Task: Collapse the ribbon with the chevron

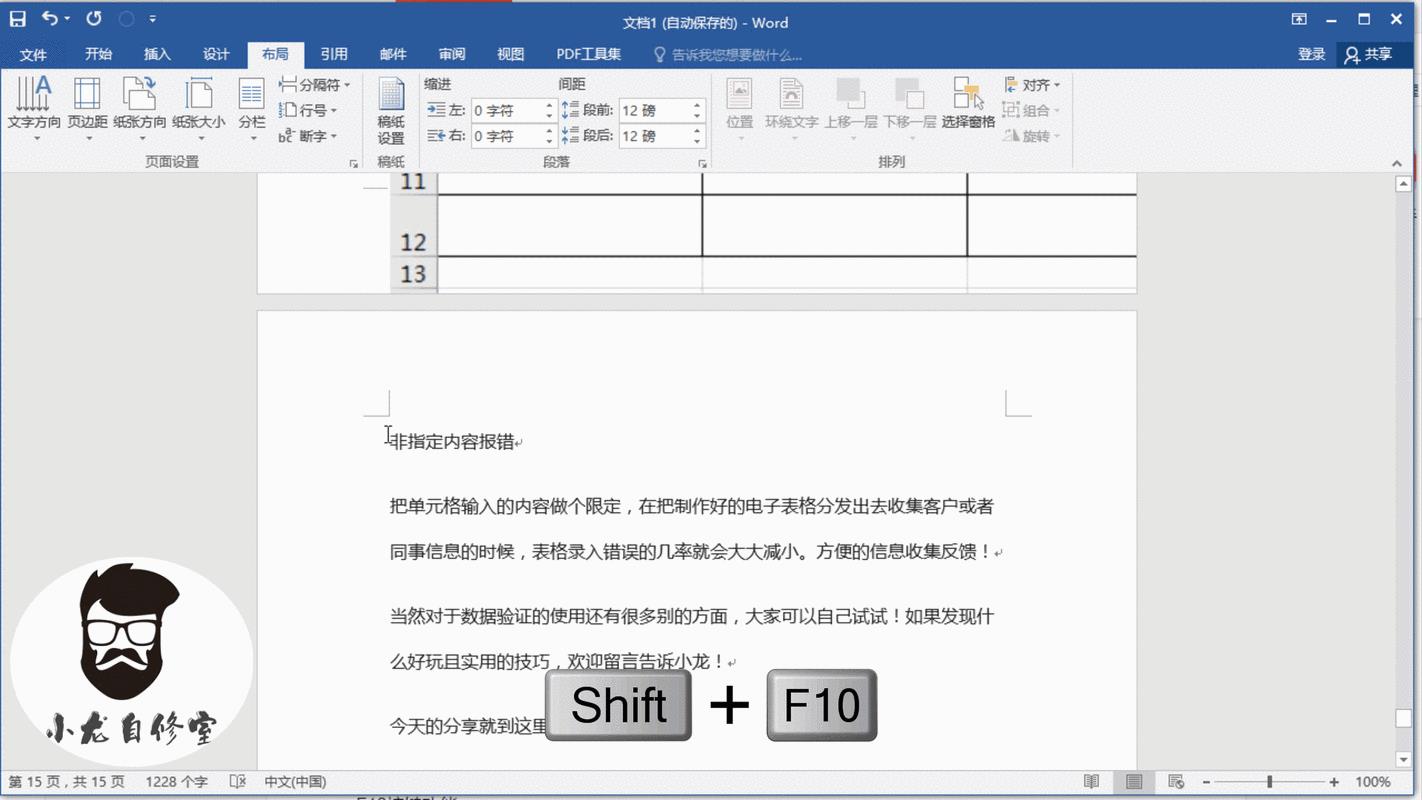Action: [1397, 163]
